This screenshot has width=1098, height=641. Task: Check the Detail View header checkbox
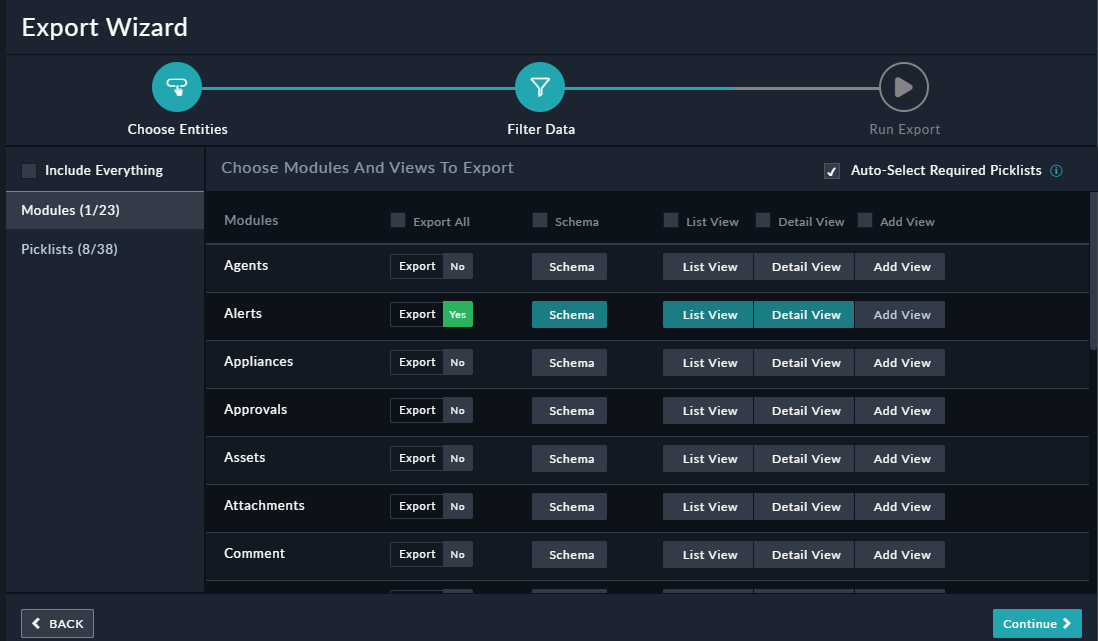click(763, 220)
